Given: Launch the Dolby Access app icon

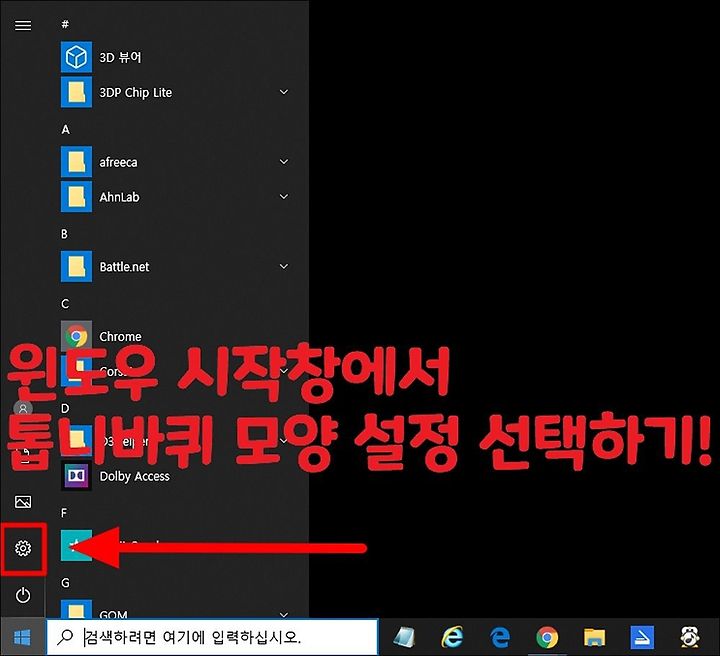Looking at the screenshot, I should pos(76,476).
